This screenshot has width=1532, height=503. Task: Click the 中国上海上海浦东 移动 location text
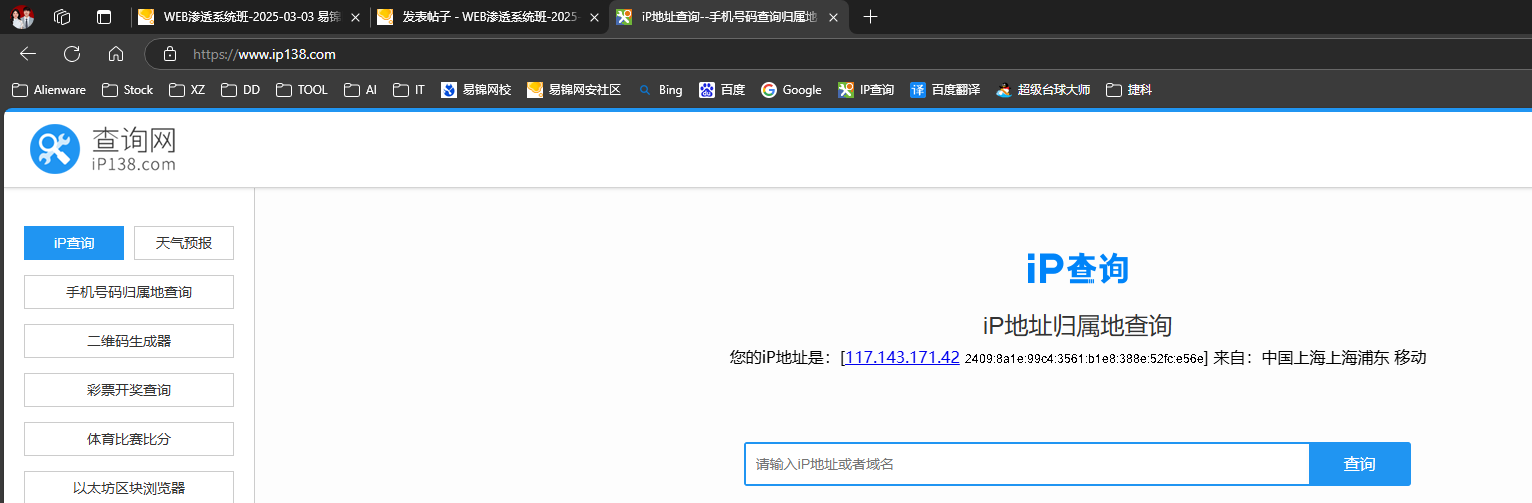[1344, 357]
